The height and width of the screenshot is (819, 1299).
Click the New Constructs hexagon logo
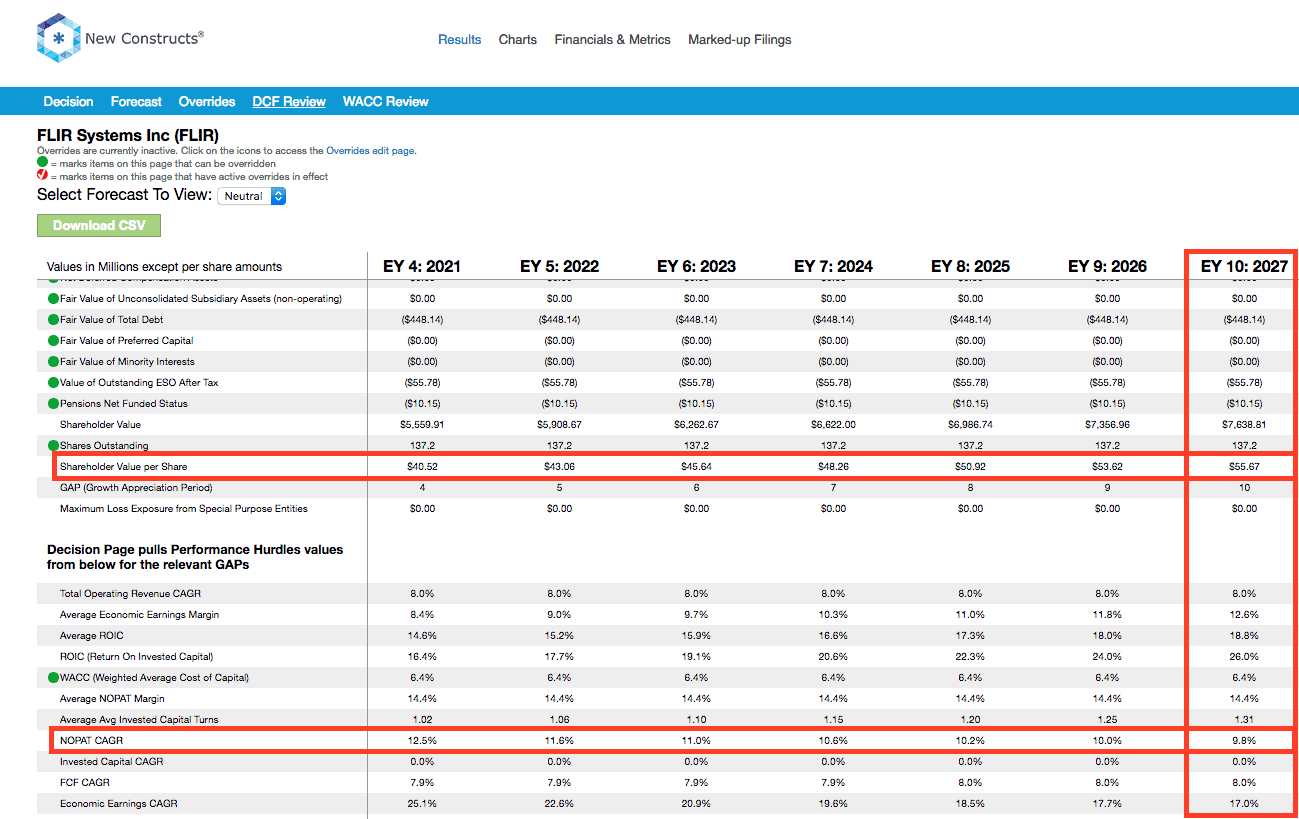(57, 39)
